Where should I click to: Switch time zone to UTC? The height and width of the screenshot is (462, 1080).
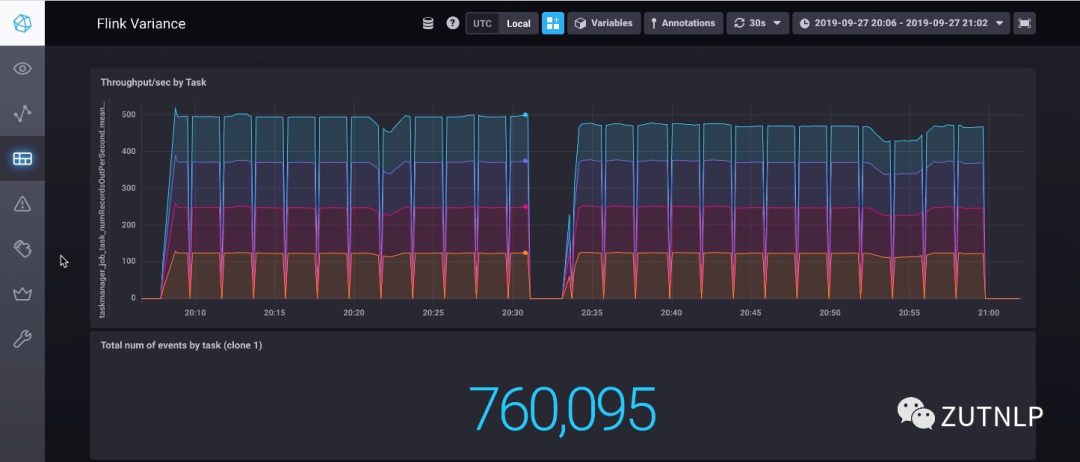click(482, 23)
